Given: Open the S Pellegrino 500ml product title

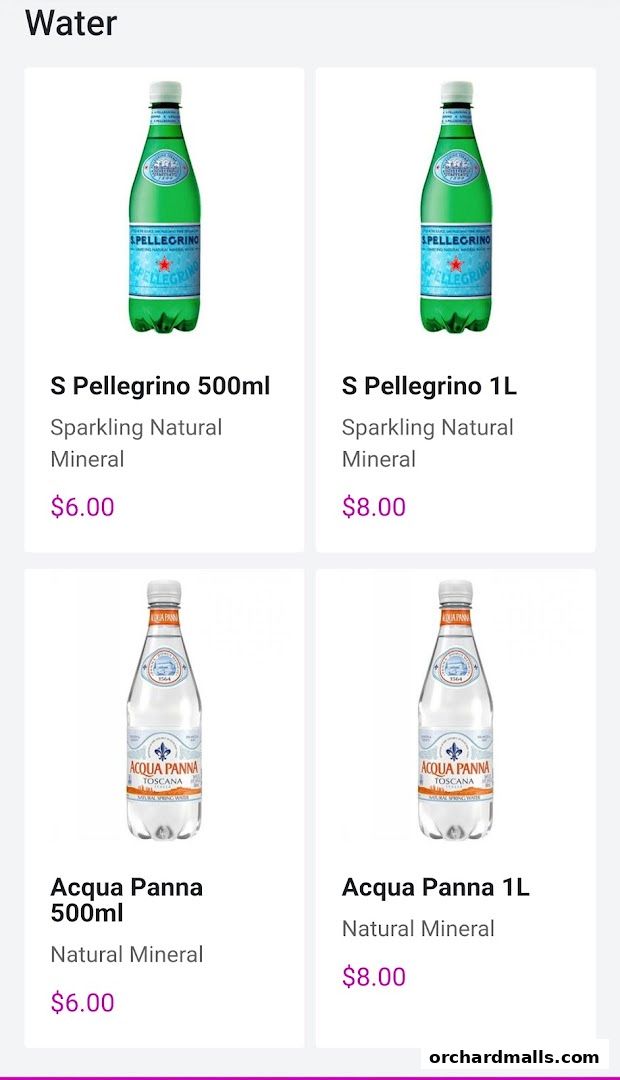Looking at the screenshot, I should click(160, 386).
